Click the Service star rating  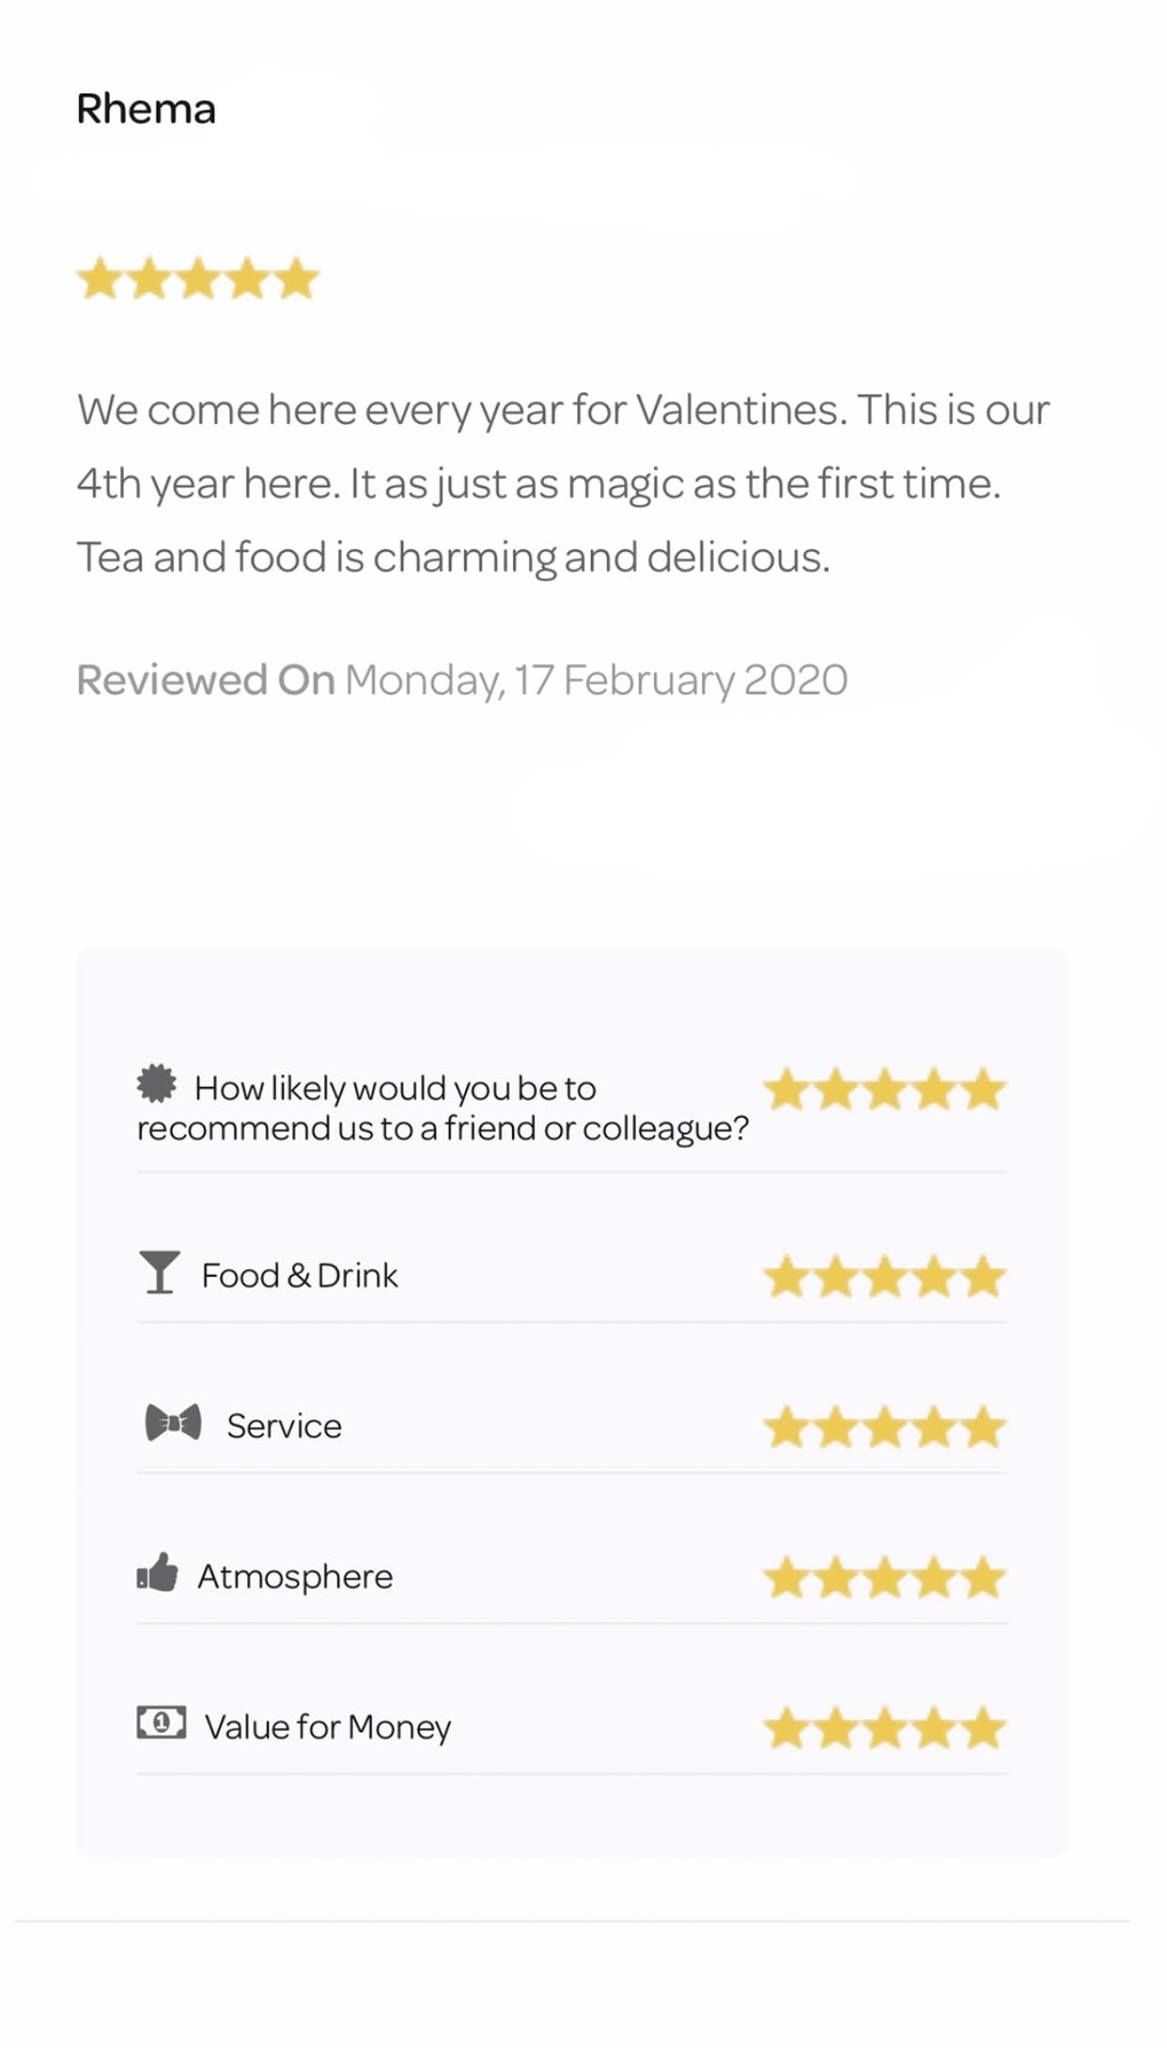(x=884, y=1427)
